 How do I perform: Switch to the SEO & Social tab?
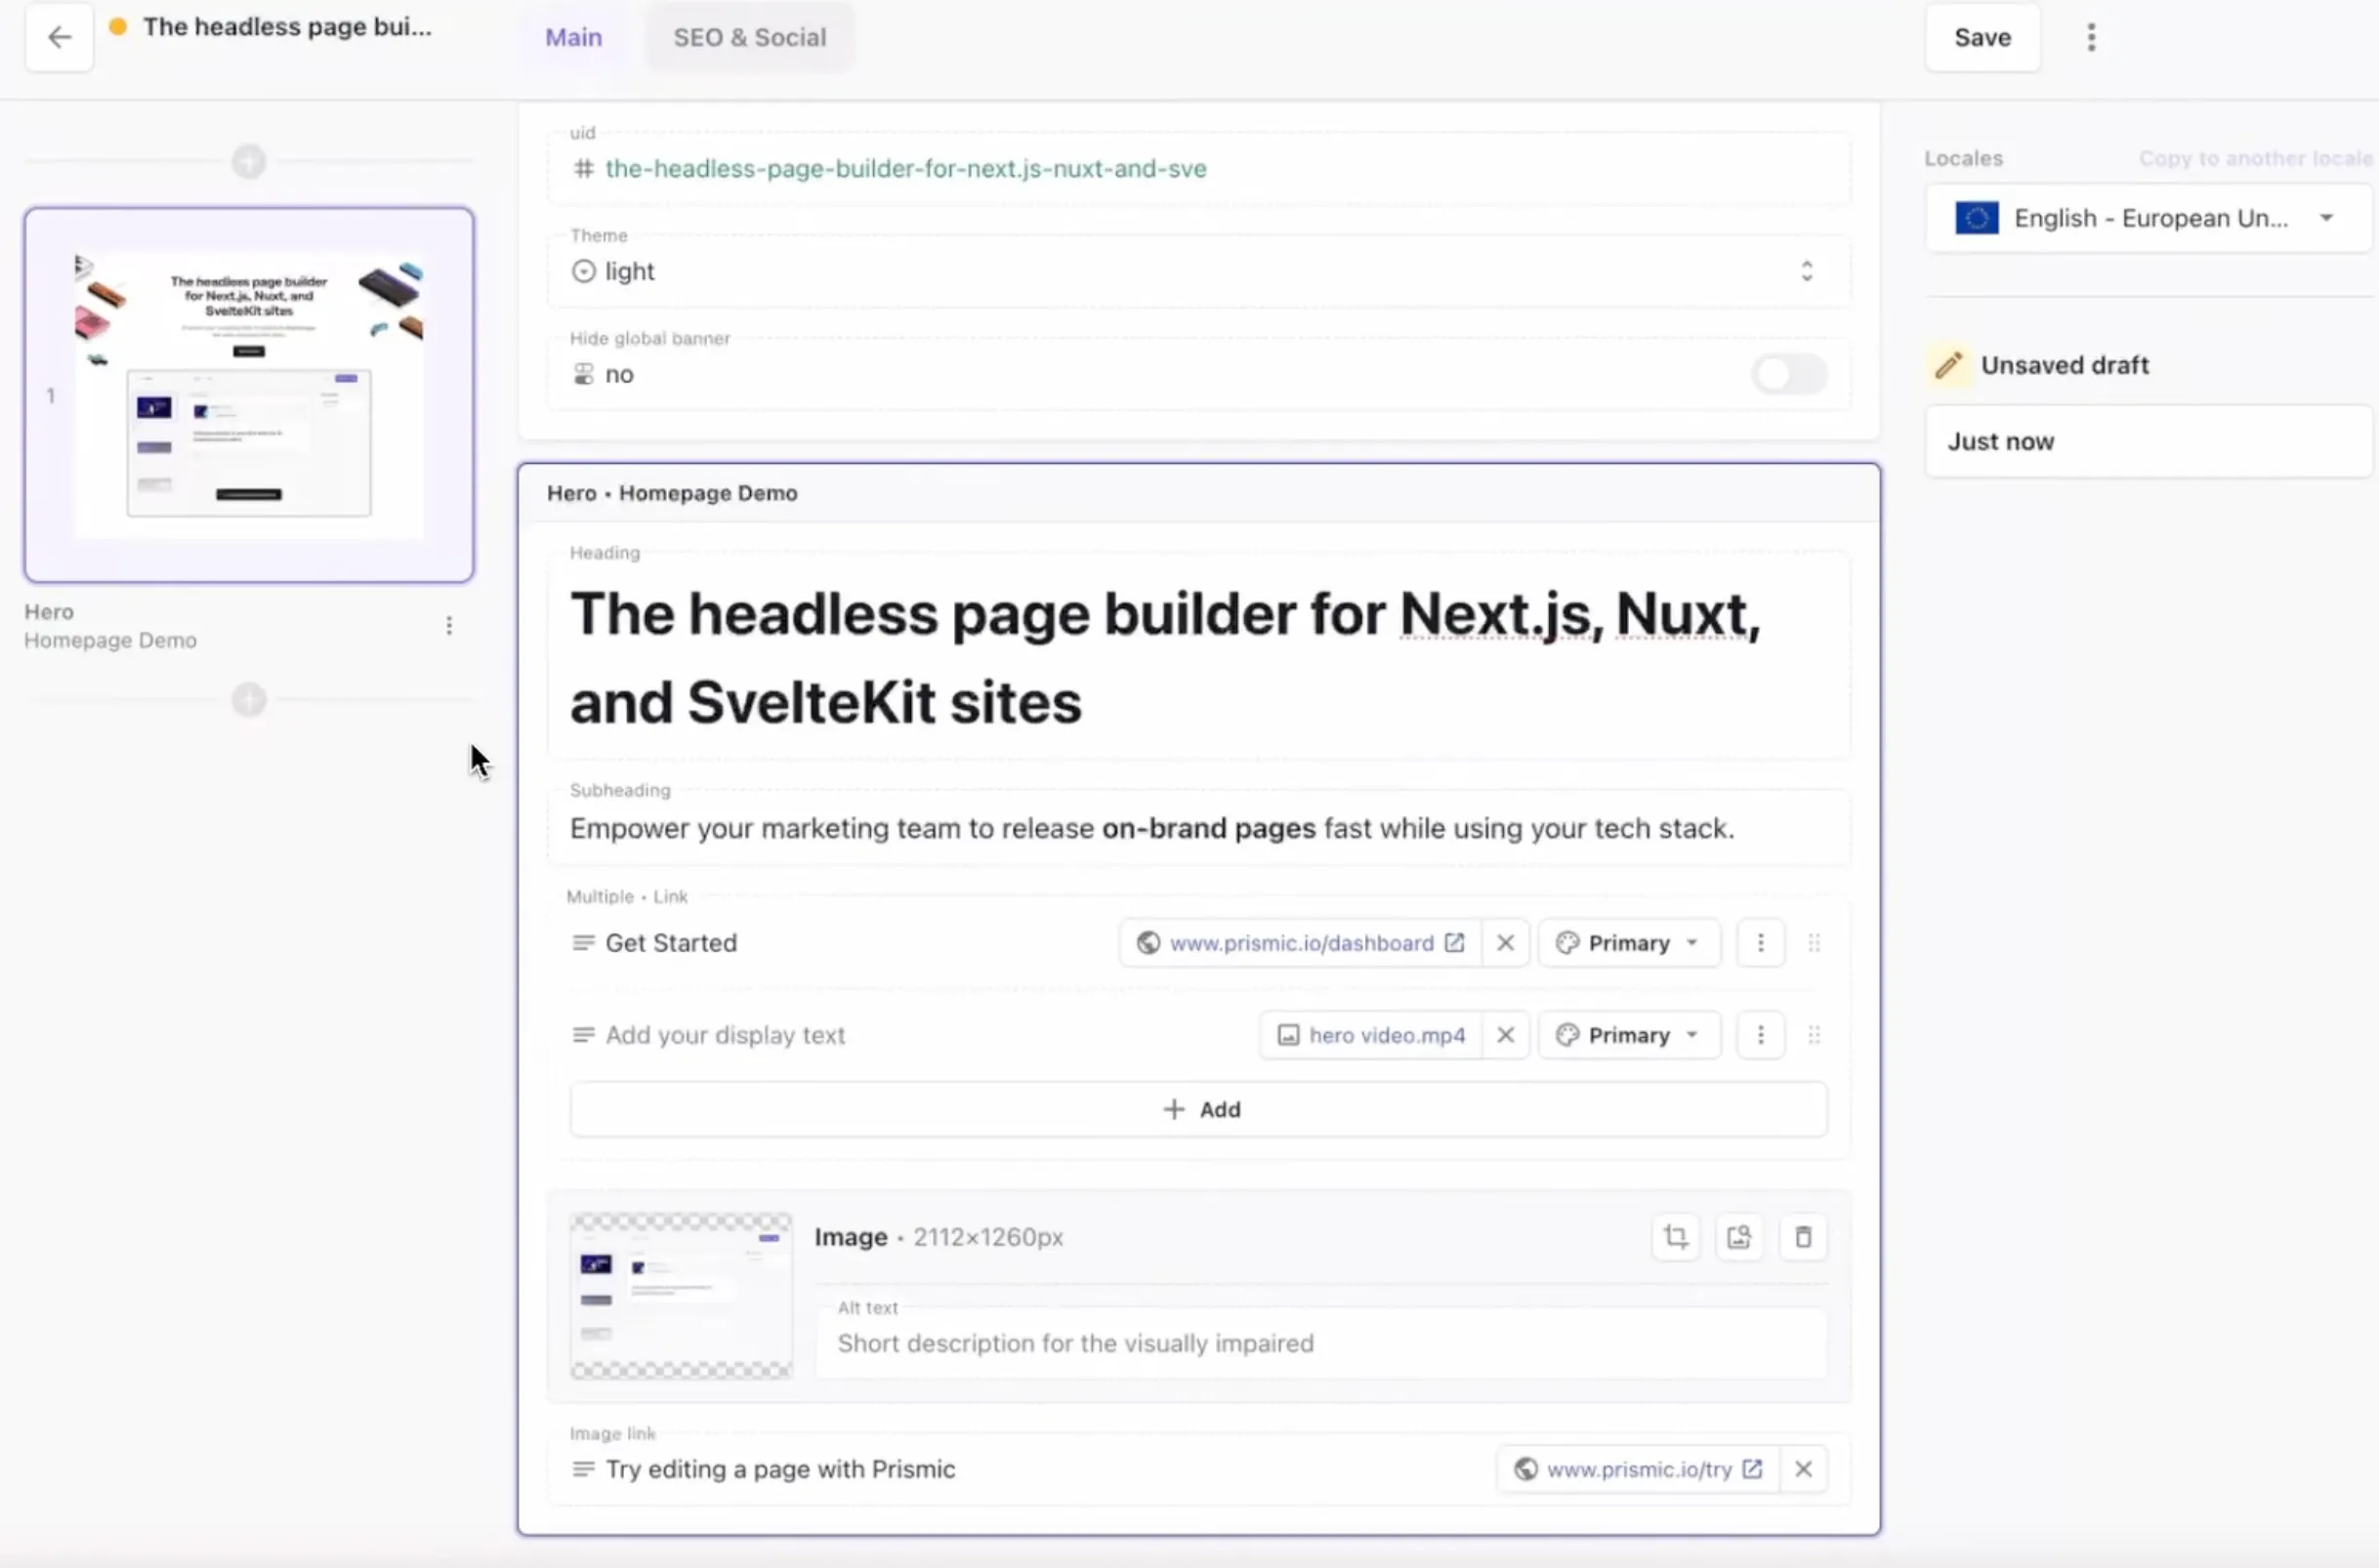pos(750,38)
